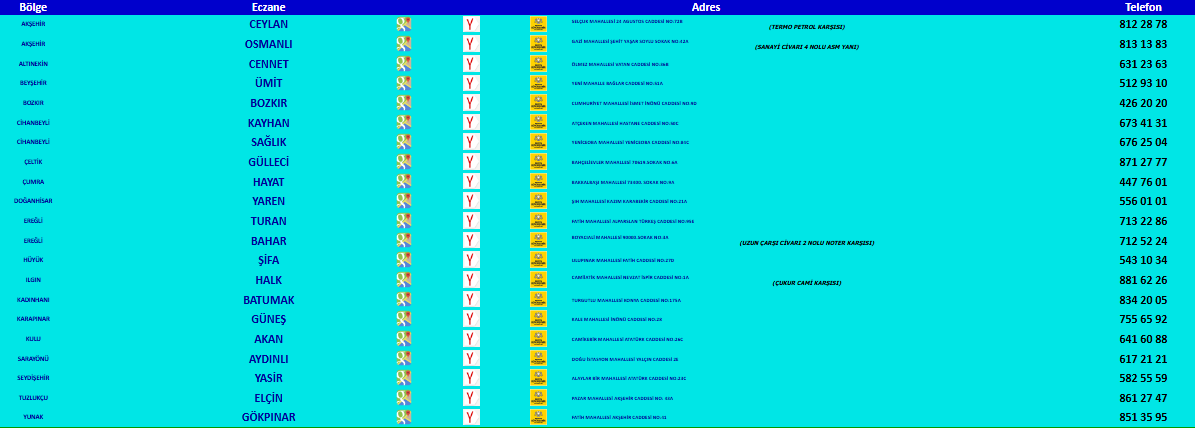Open Yandex map for SAĞLIK pharmacy

point(471,142)
